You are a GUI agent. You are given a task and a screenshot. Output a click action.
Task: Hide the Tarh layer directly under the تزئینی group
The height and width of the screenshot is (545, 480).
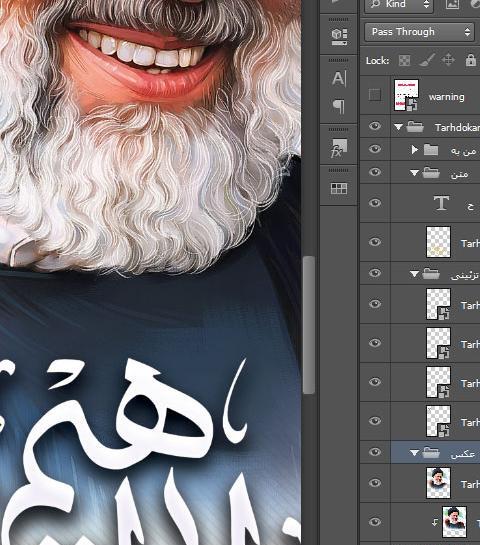click(375, 304)
